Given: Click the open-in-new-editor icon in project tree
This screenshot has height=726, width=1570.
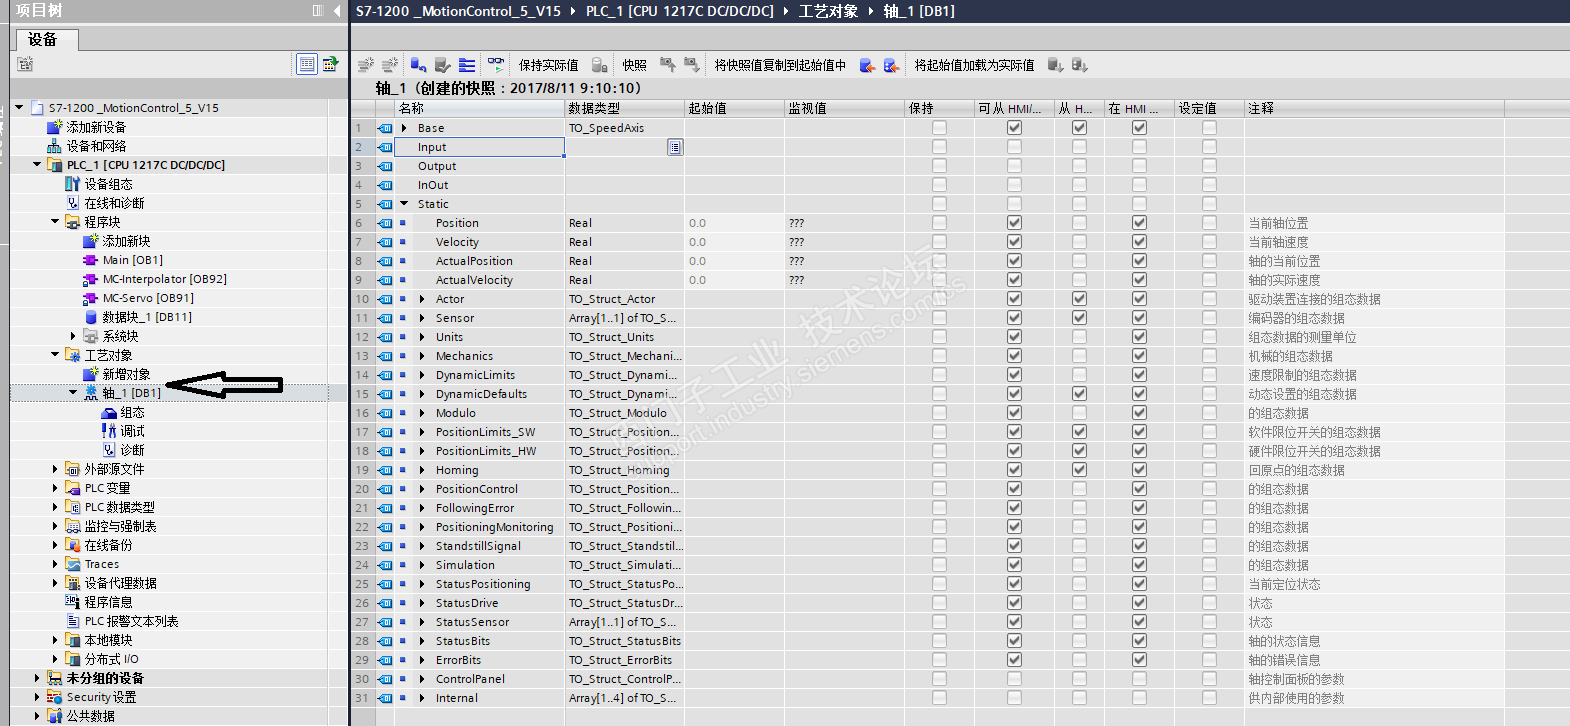Looking at the screenshot, I should tap(330, 65).
